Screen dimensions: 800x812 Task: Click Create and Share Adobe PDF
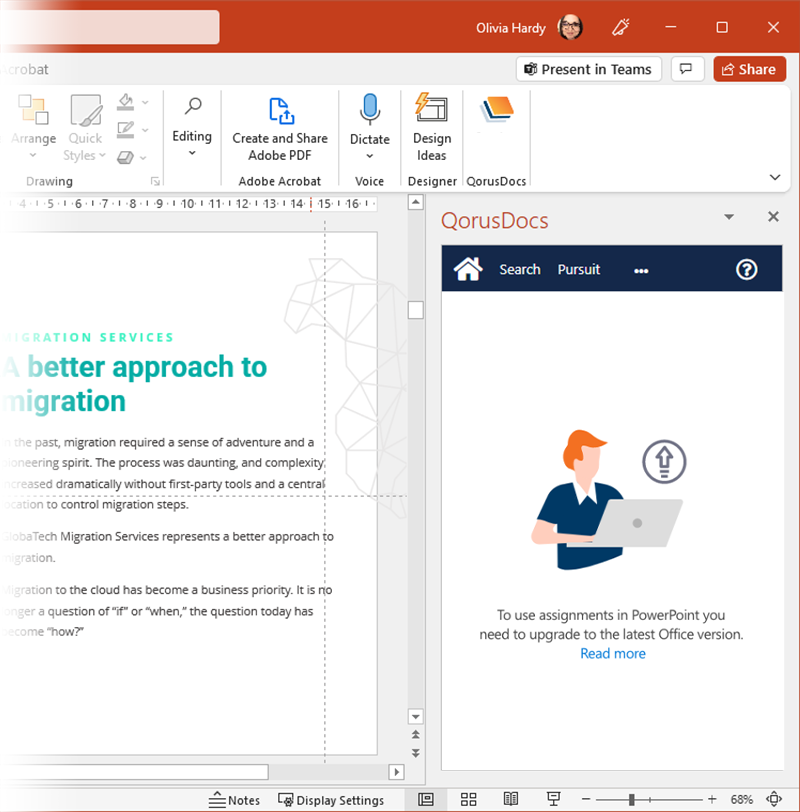click(280, 127)
